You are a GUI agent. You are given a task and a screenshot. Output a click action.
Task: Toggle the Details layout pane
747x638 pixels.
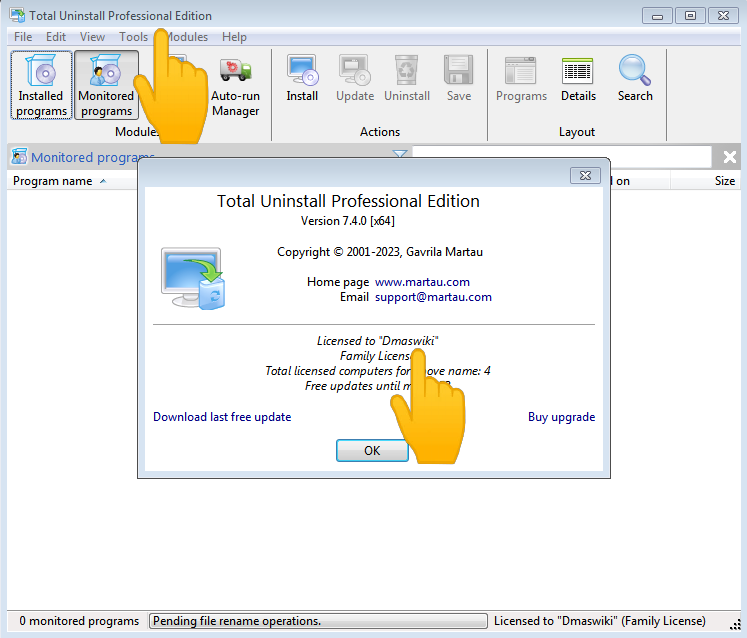pyautogui.click(x=578, y=79)
